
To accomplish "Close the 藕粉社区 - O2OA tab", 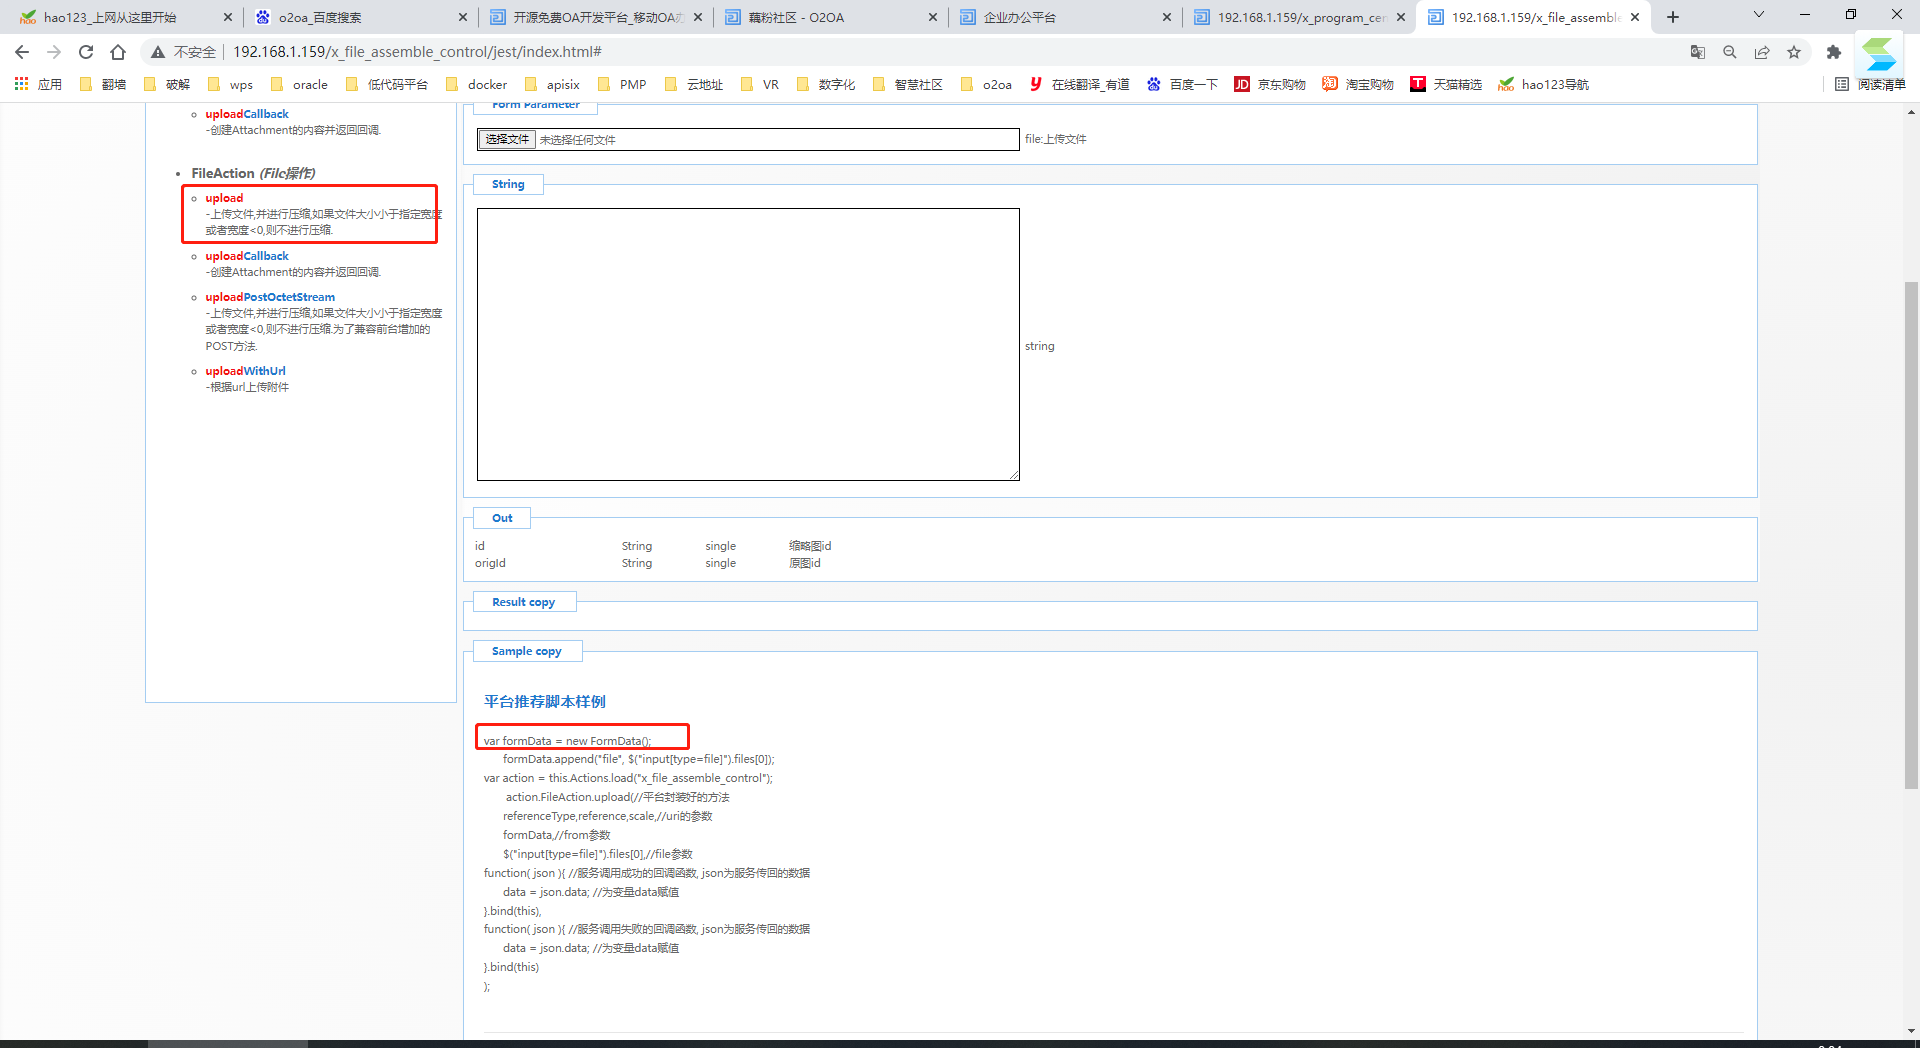I will tap(932, 17).
